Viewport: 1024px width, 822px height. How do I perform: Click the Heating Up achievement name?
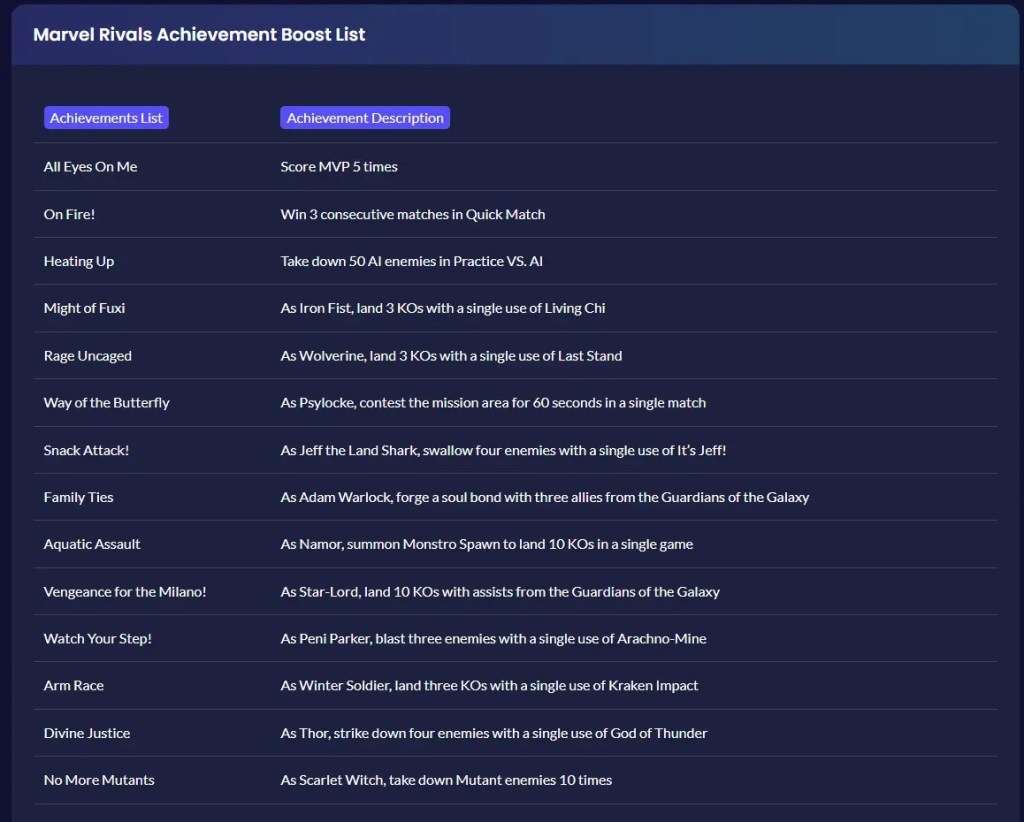(x=78, y=261)
